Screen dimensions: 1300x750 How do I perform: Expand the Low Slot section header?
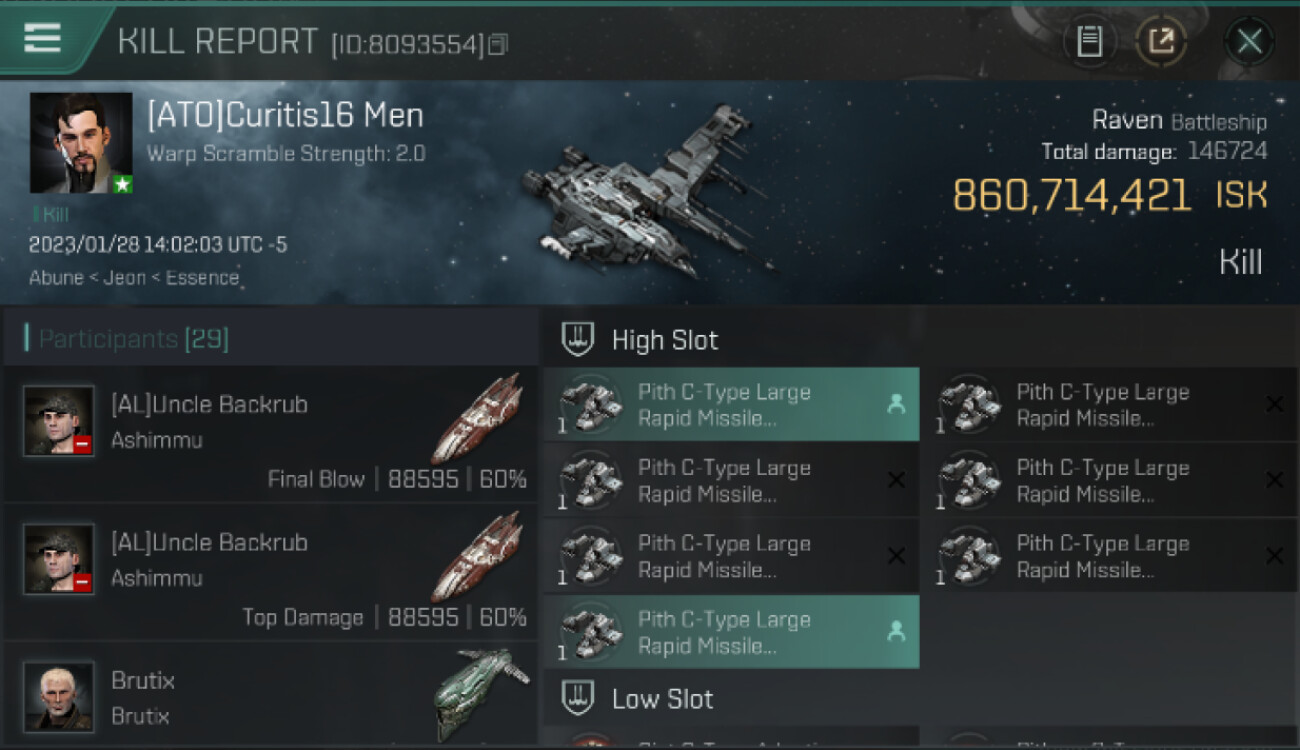tap(920, 699)
